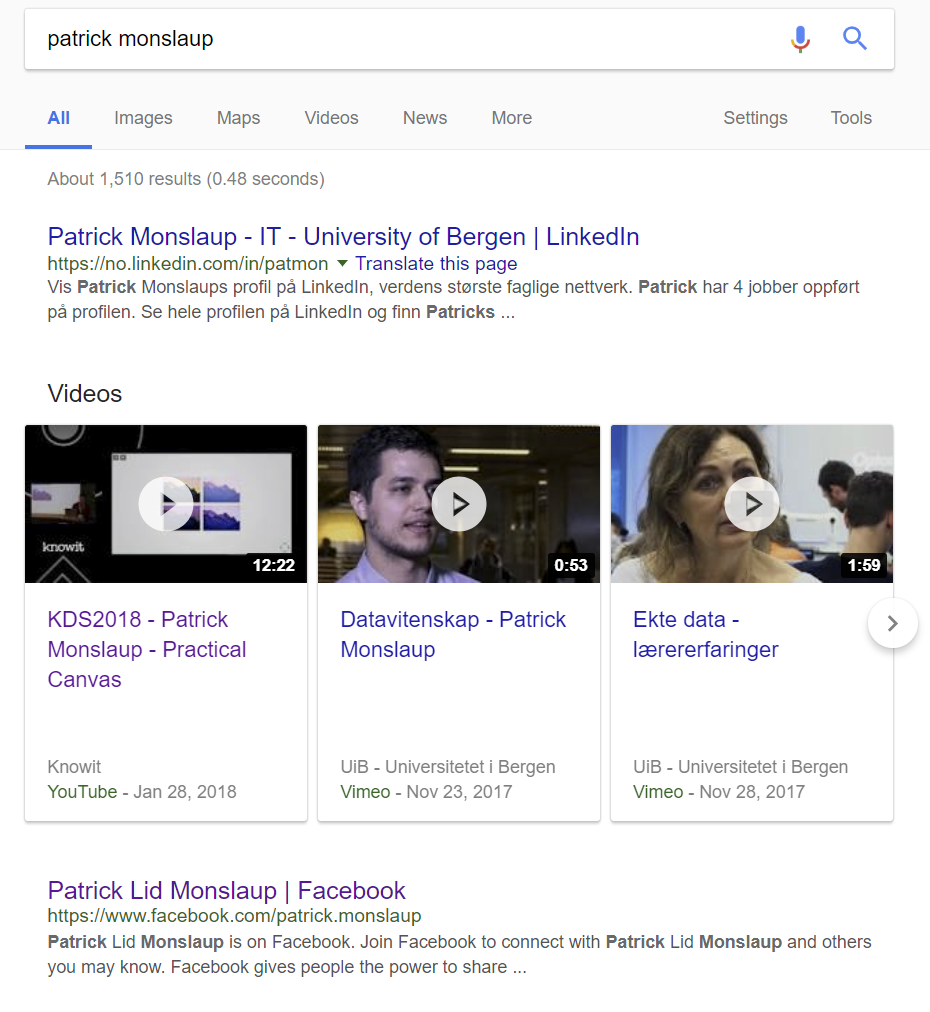Expand the More menu
930x1012 pixels.
512,118
